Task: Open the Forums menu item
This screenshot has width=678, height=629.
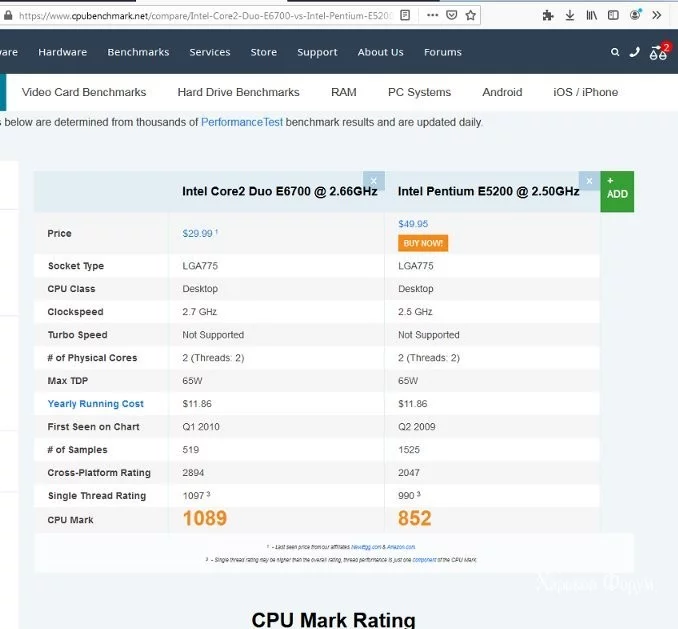Action: pyautogui.click(x=443, y=52)
